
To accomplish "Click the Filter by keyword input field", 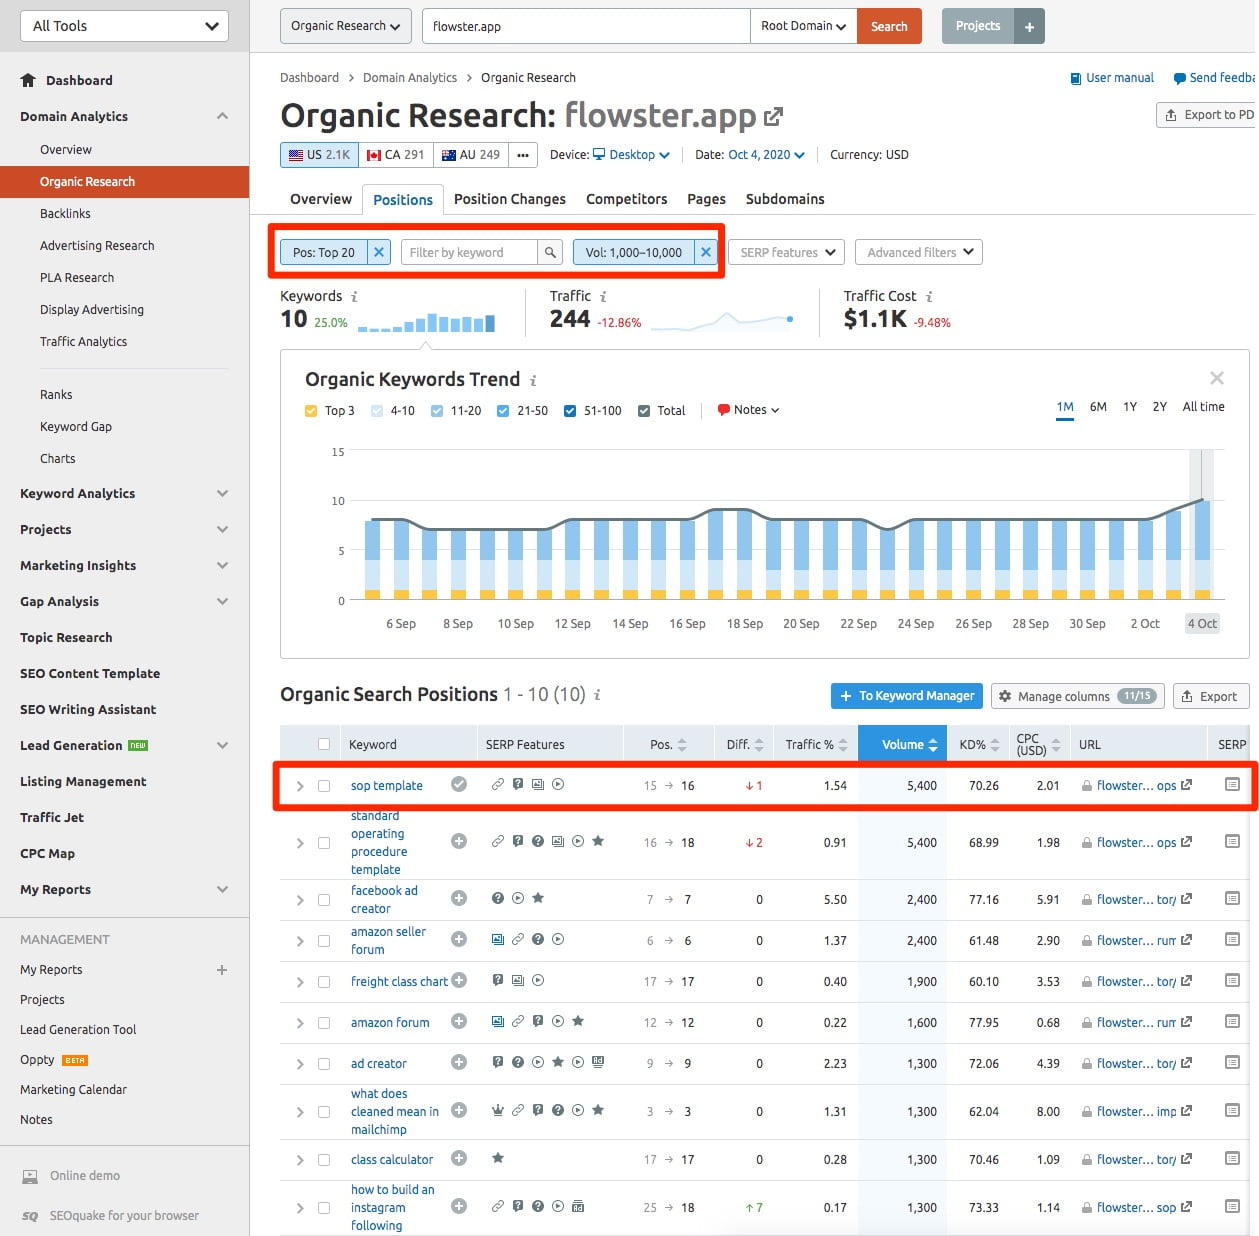I will [x=469, y=252].
